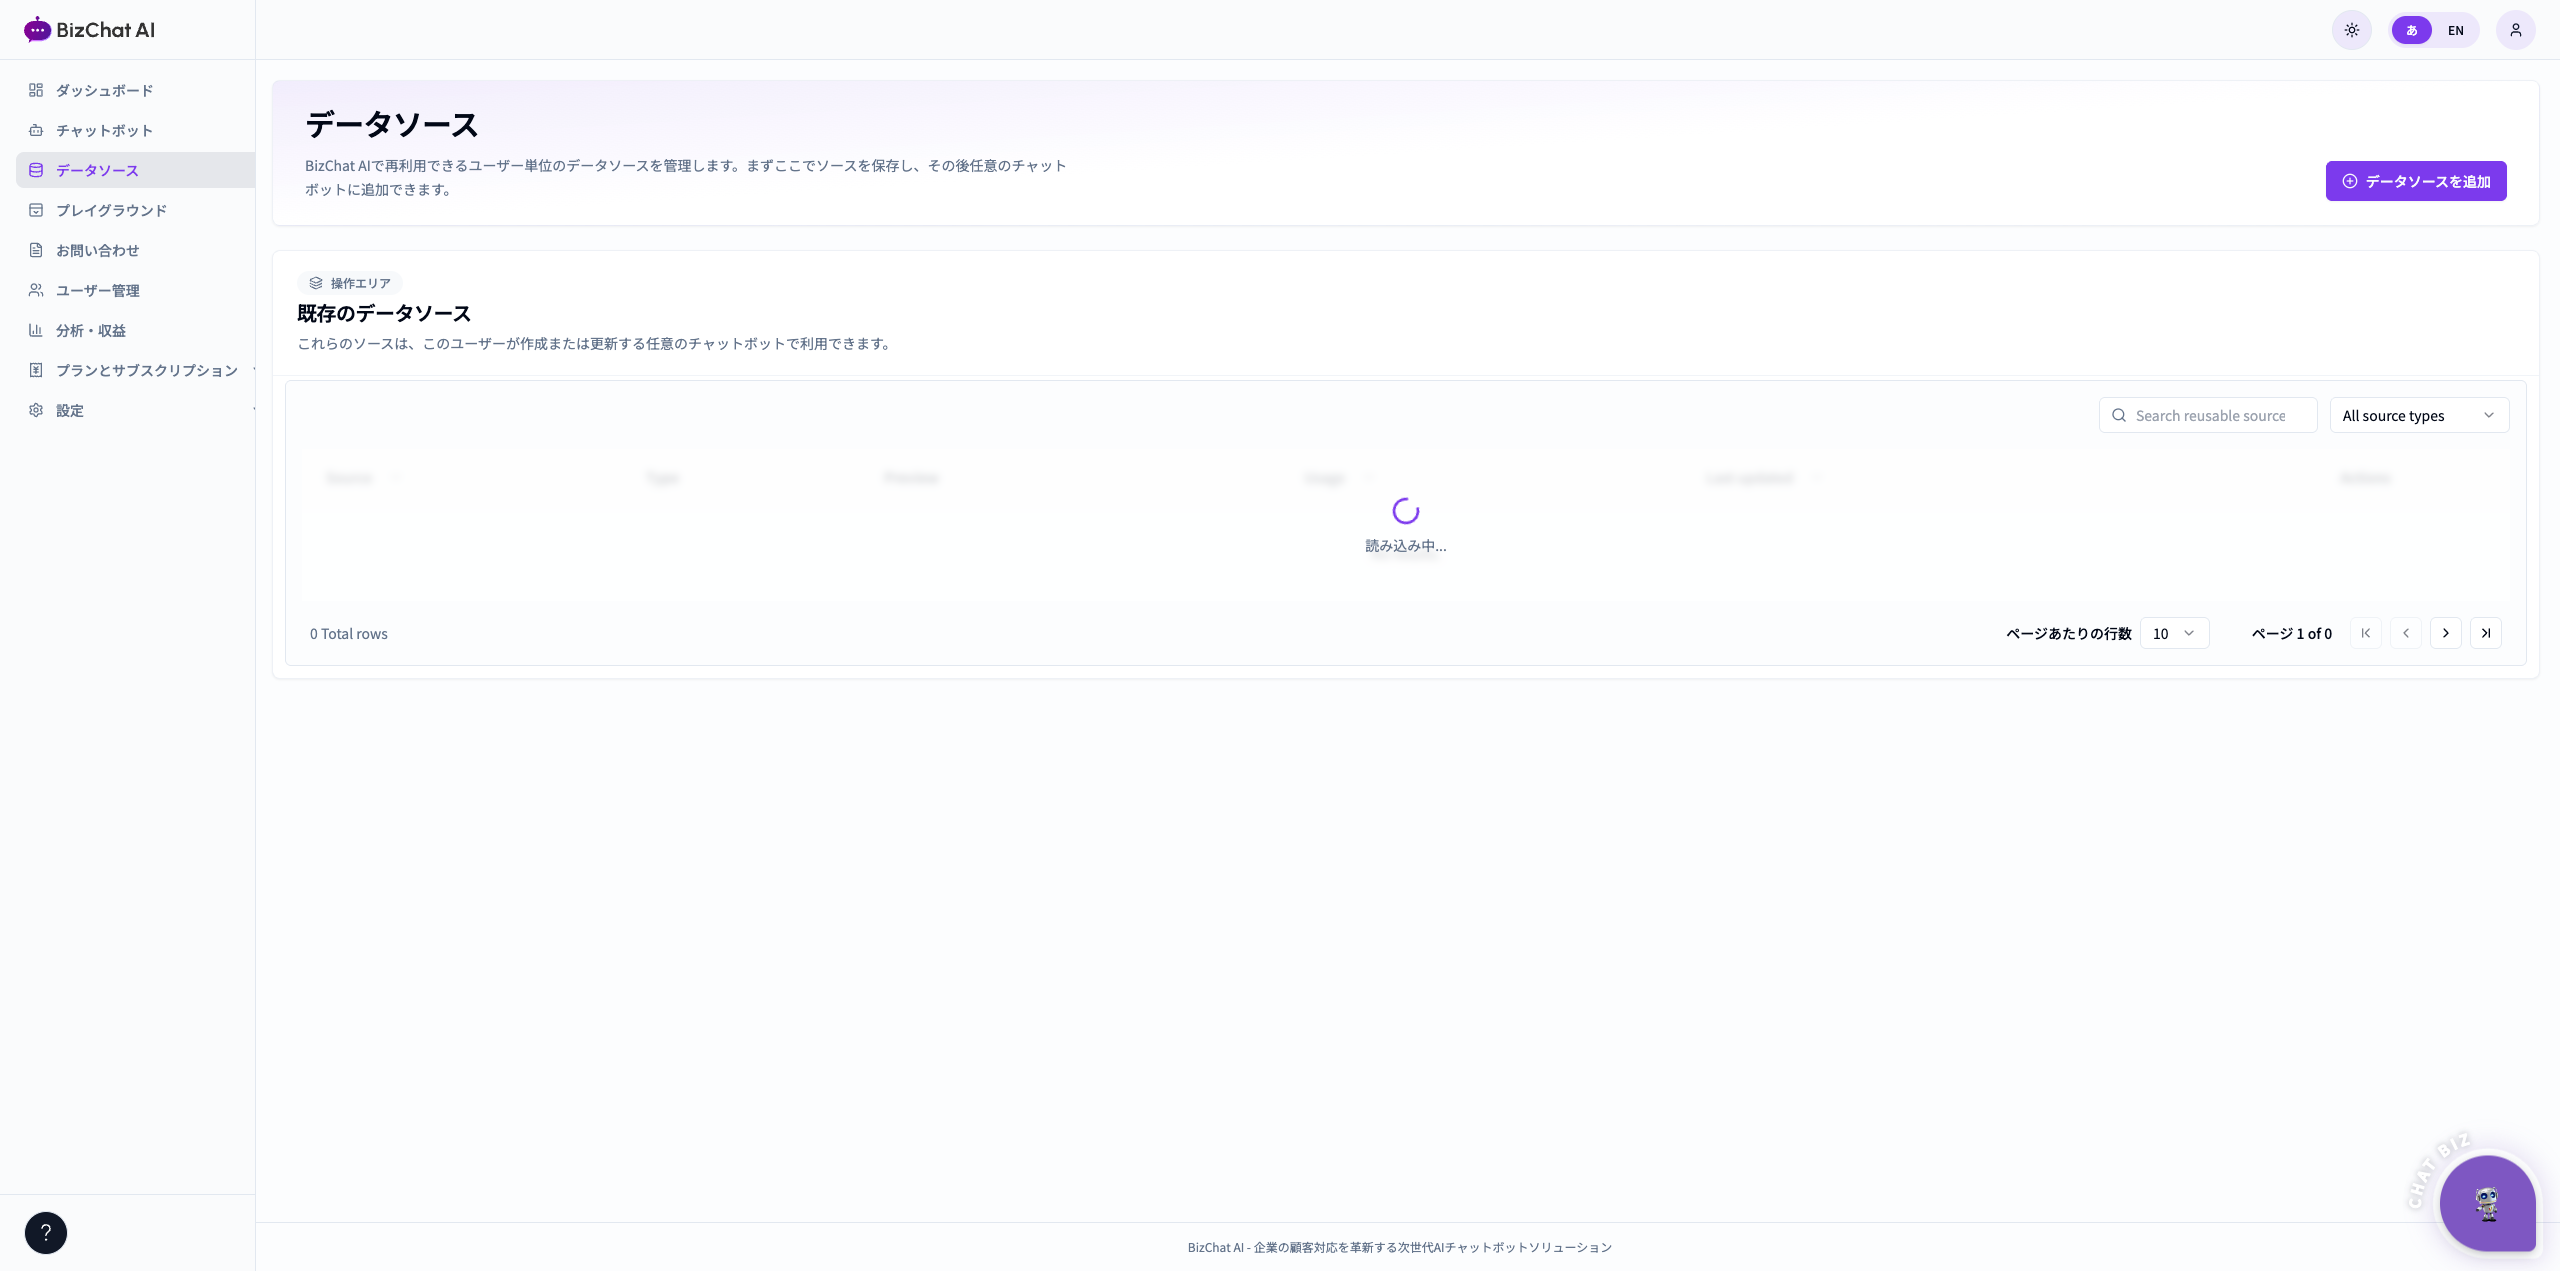The image size is (2560, 1271).
Task: Open the rows per page dropdown
Action: (2174, 633)
